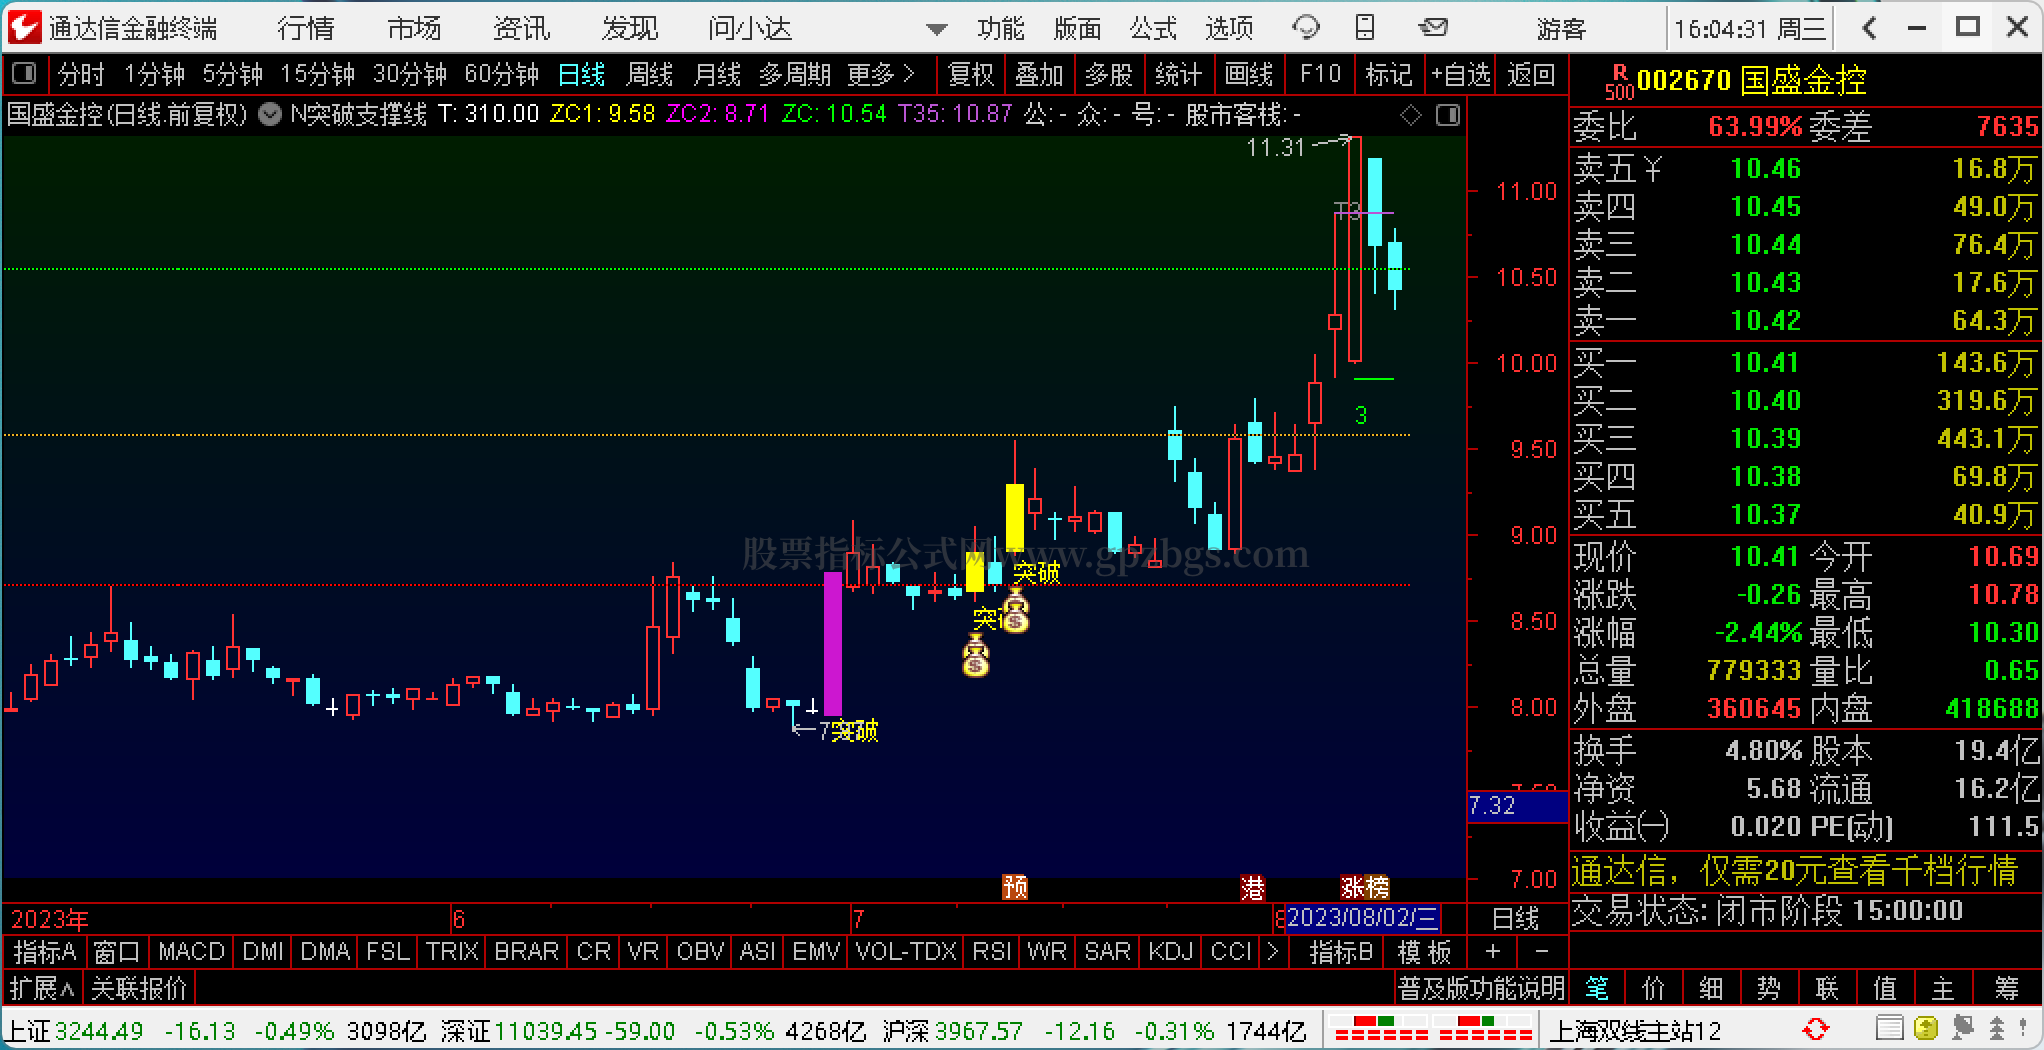Expand the 扩展 panel
The image size is (2044, 1050).
click(x=42, y=989)
